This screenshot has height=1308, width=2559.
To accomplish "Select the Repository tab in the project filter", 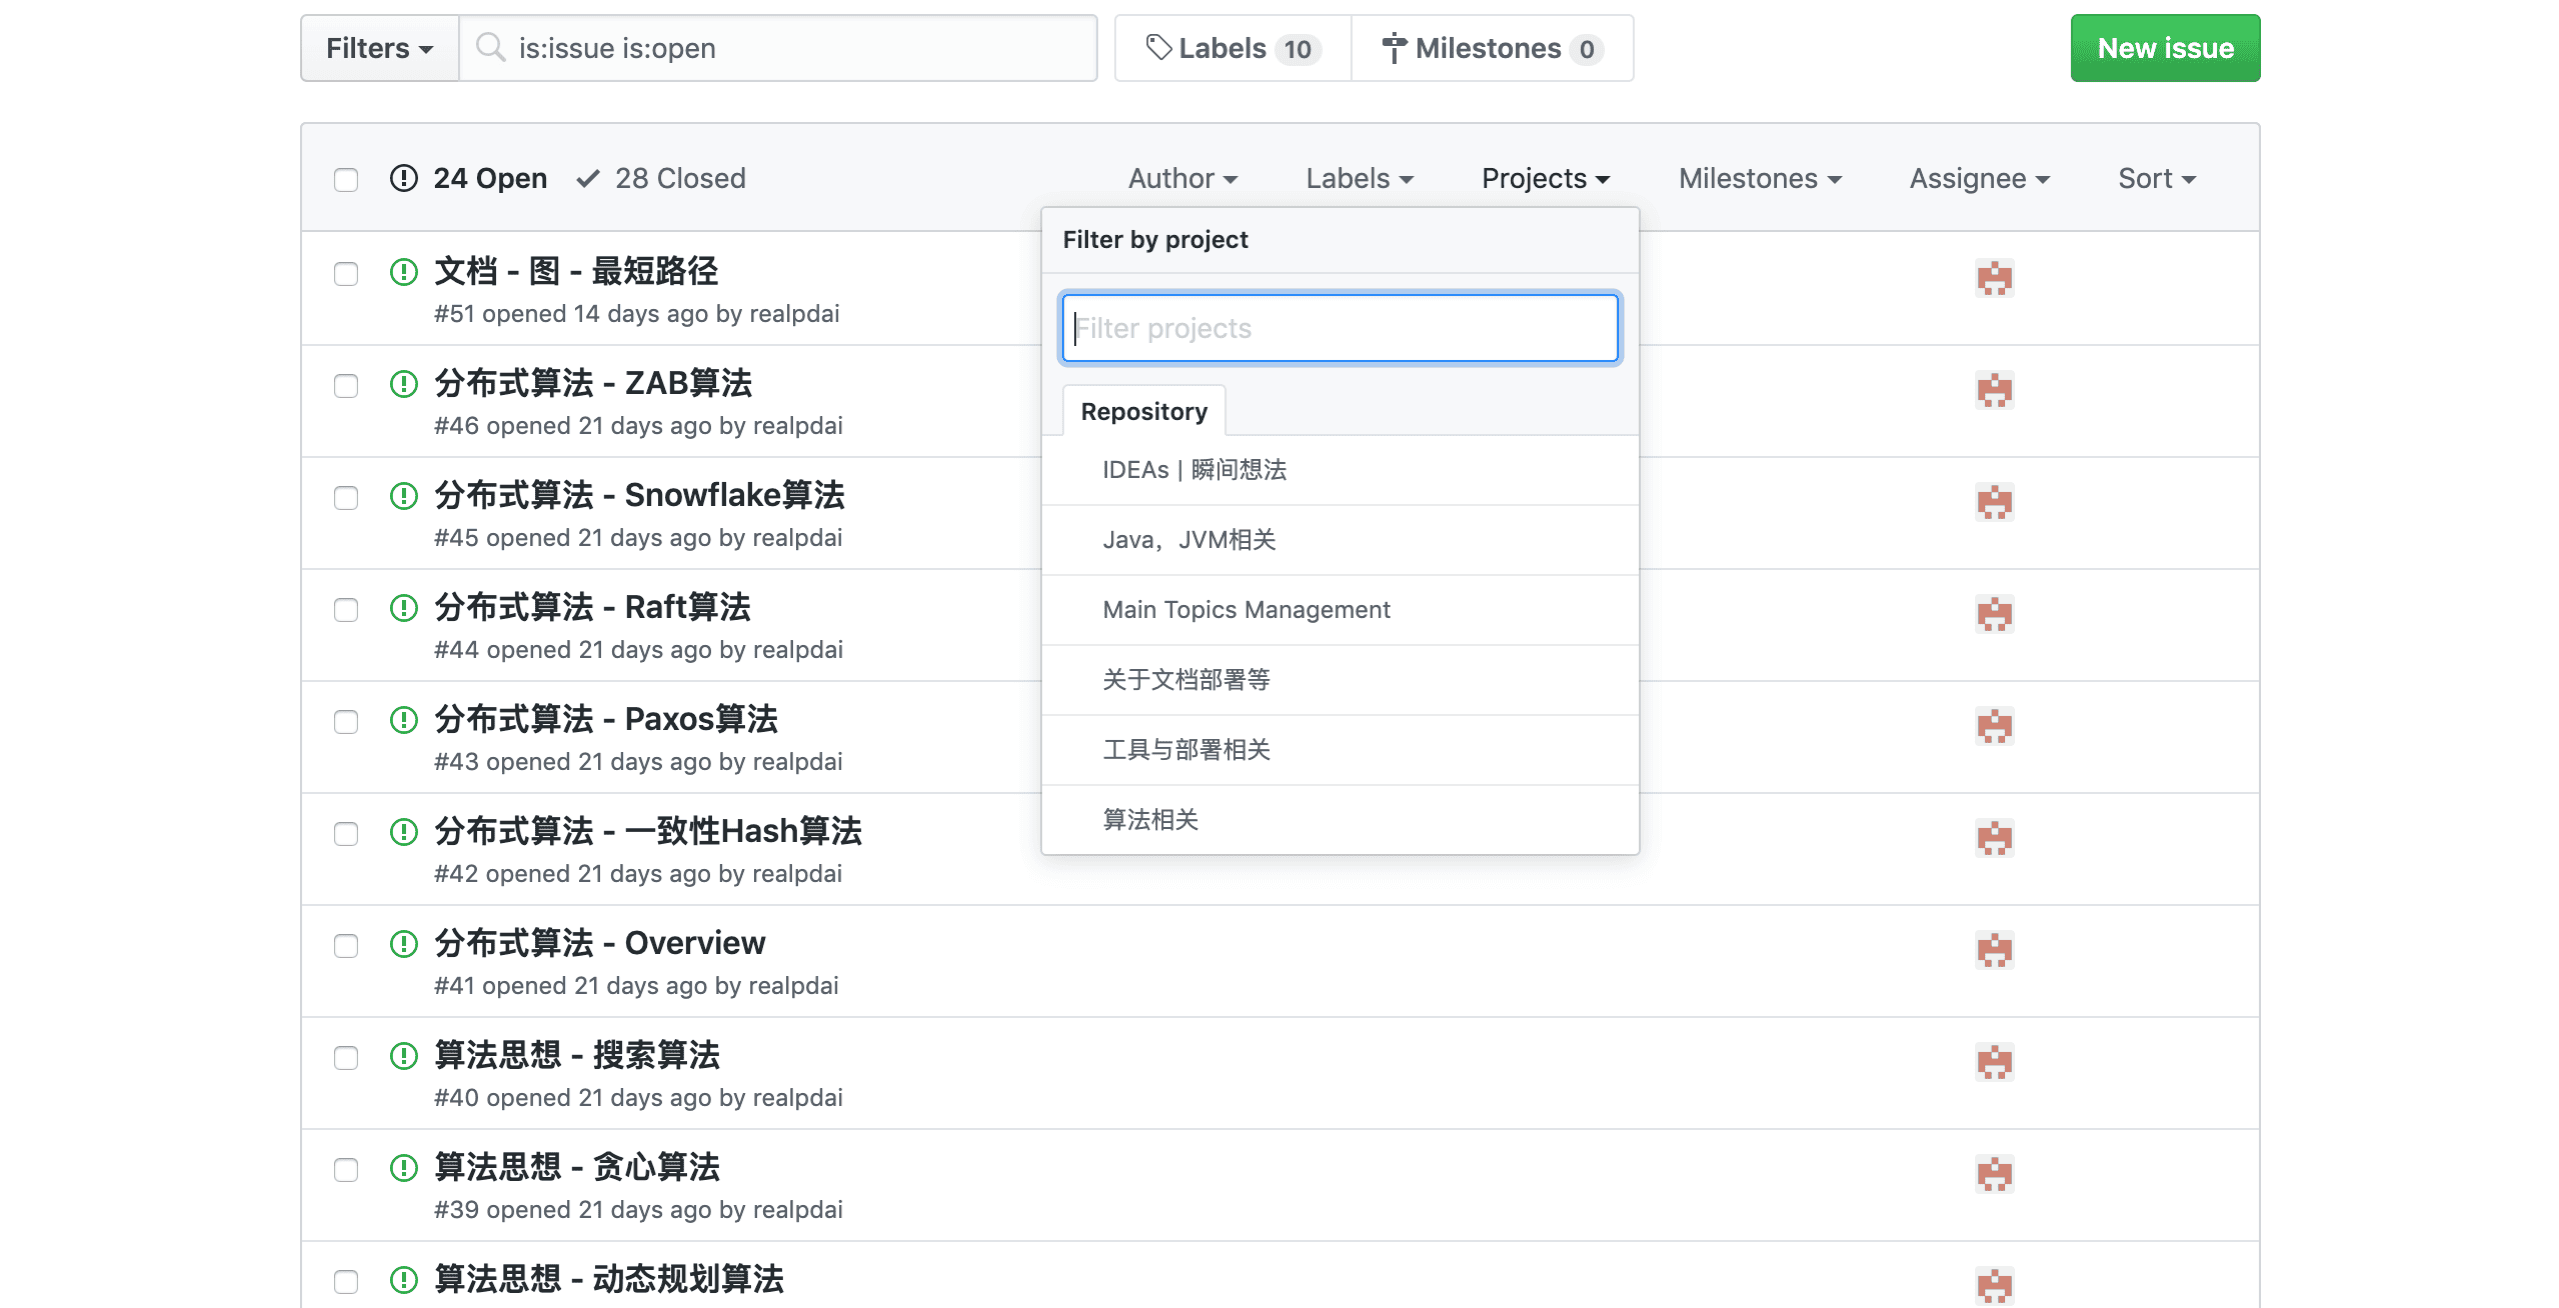I will [1143, 411].
